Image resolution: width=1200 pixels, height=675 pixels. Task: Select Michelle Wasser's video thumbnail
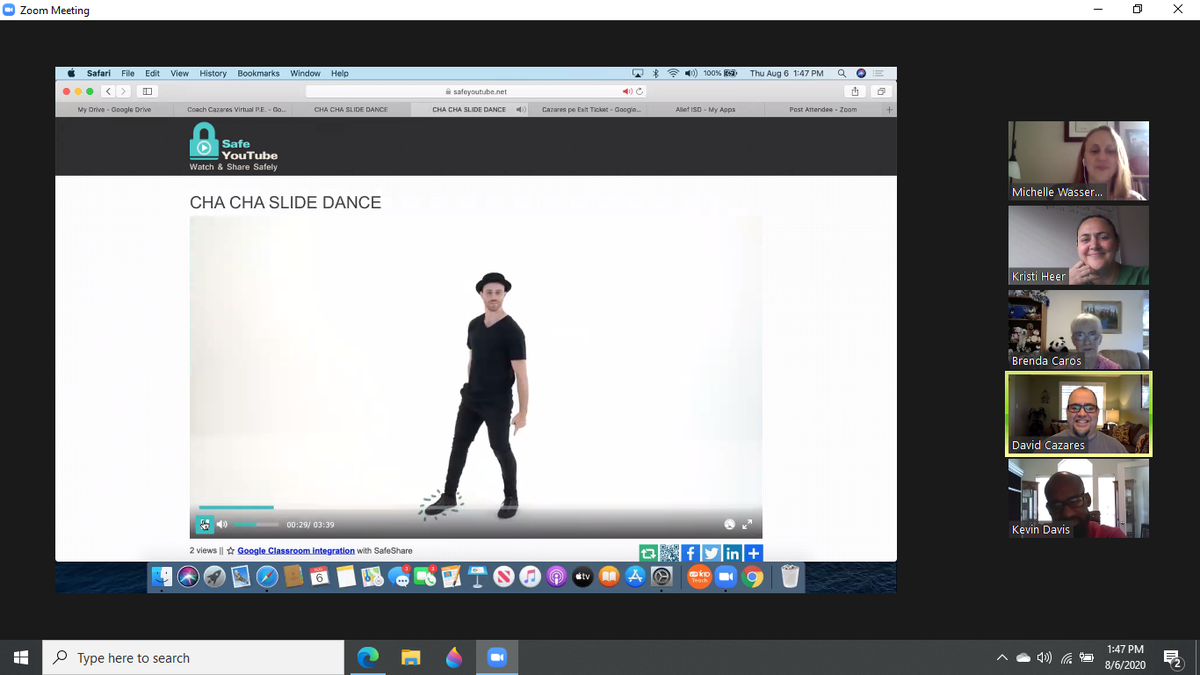pos(1078,160)
